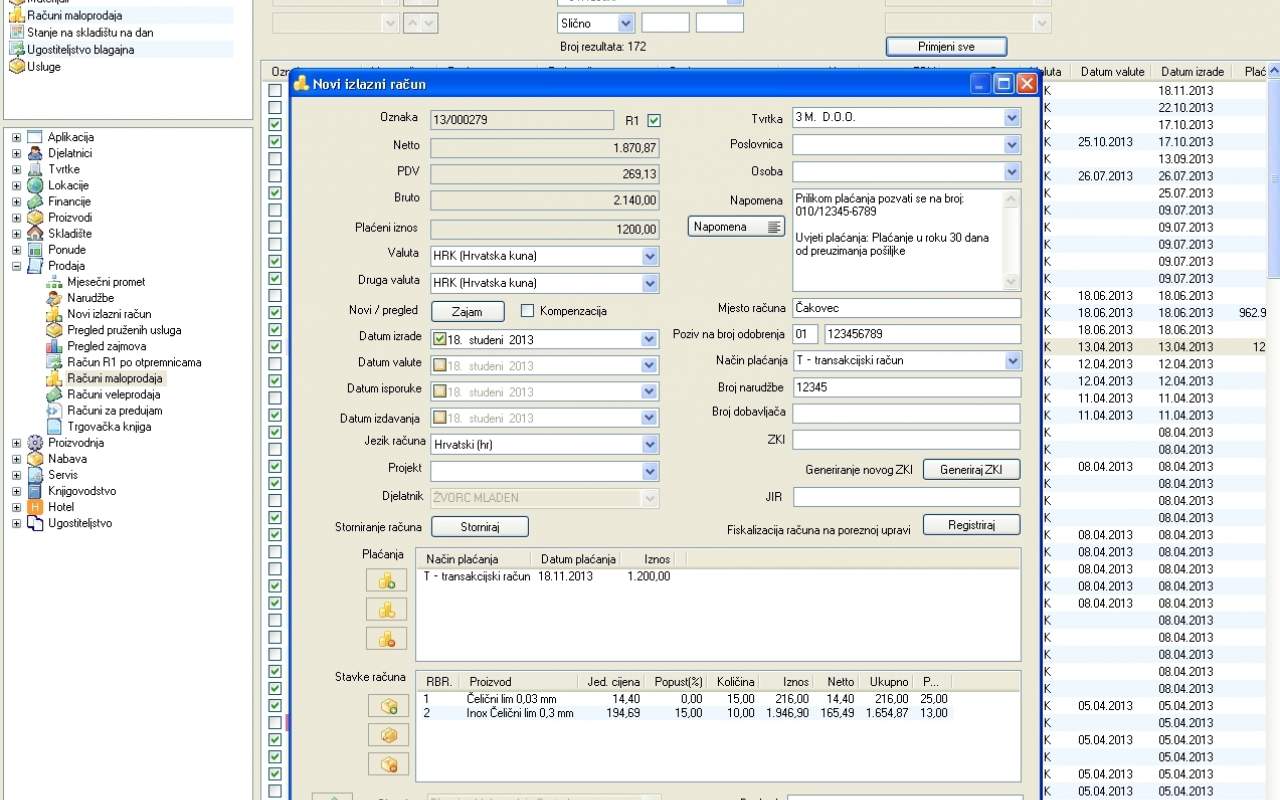Click the Registriraj fiscalization button
The width and height of the screenshot is (1280, 800).
[x=970, y=525]
